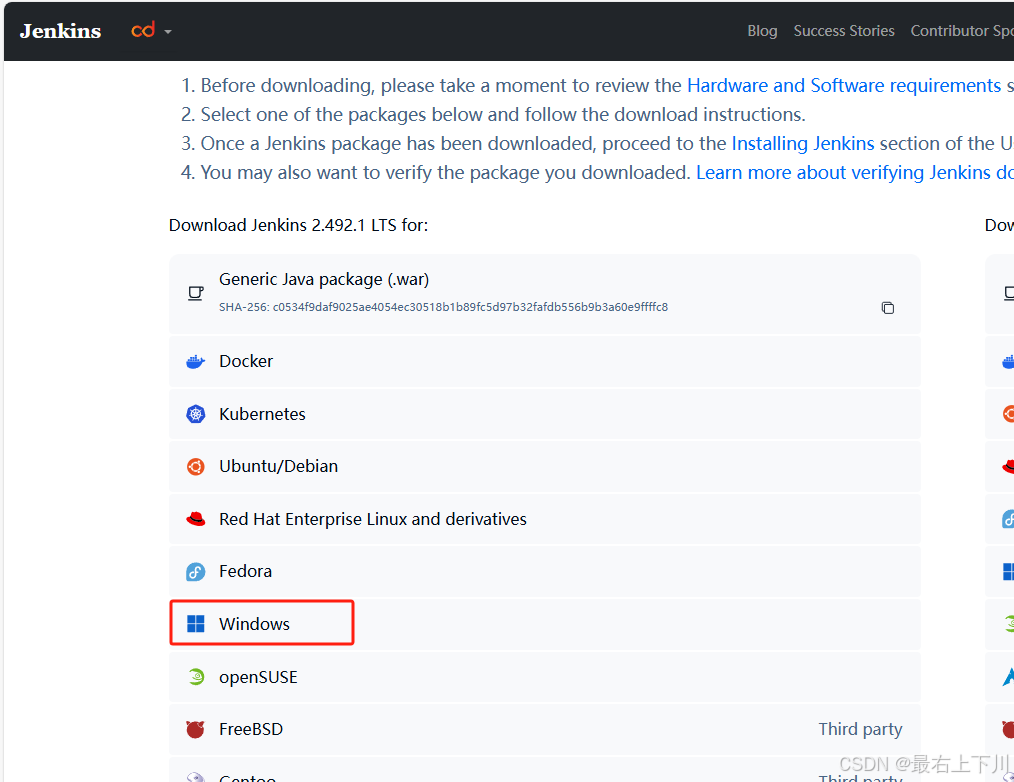Click the Windows logo icon
The width and height of the screenshot is (1014, 782).
(195, 624)
